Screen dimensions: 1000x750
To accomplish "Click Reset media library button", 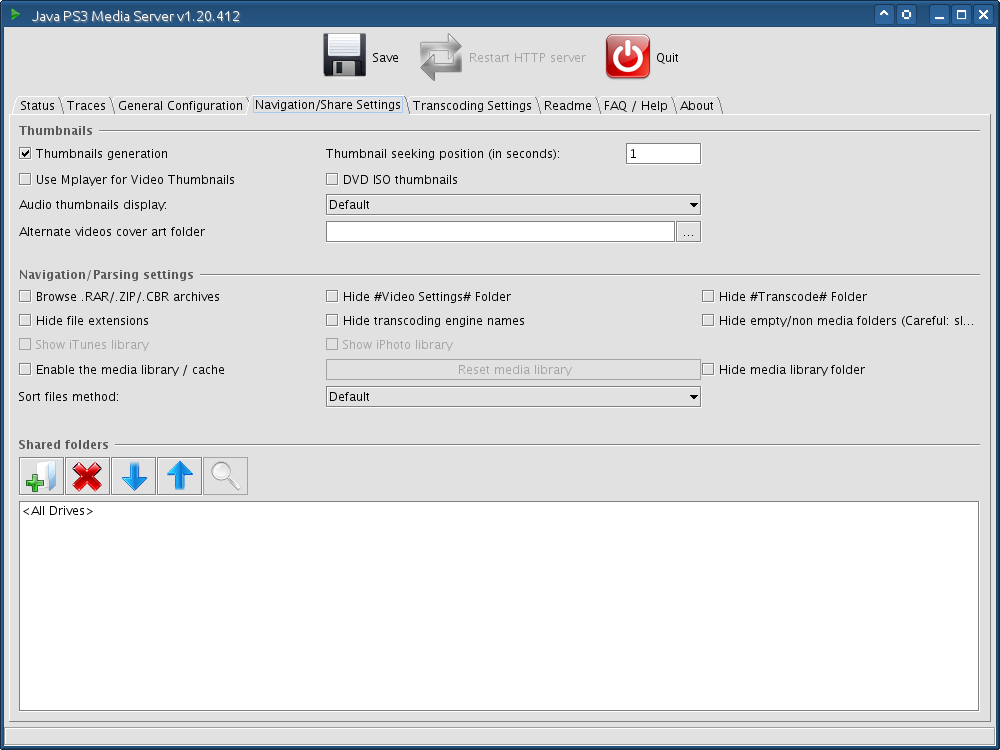I will tap(513, 370).
